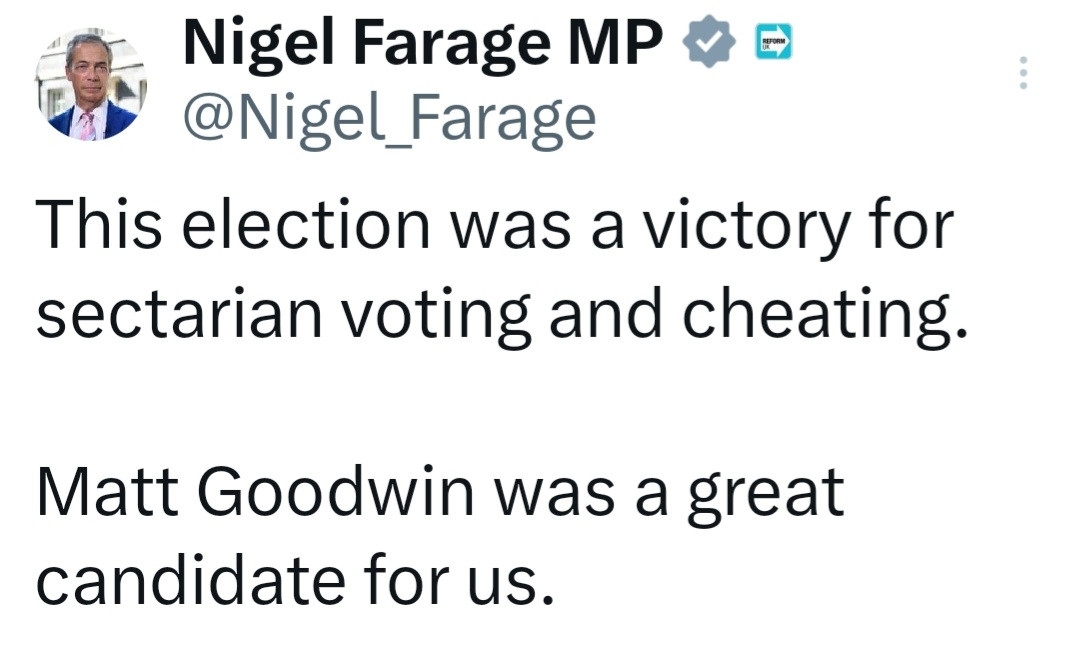
Task: Click the word "election" in the tweet
Action: point(304,225)
